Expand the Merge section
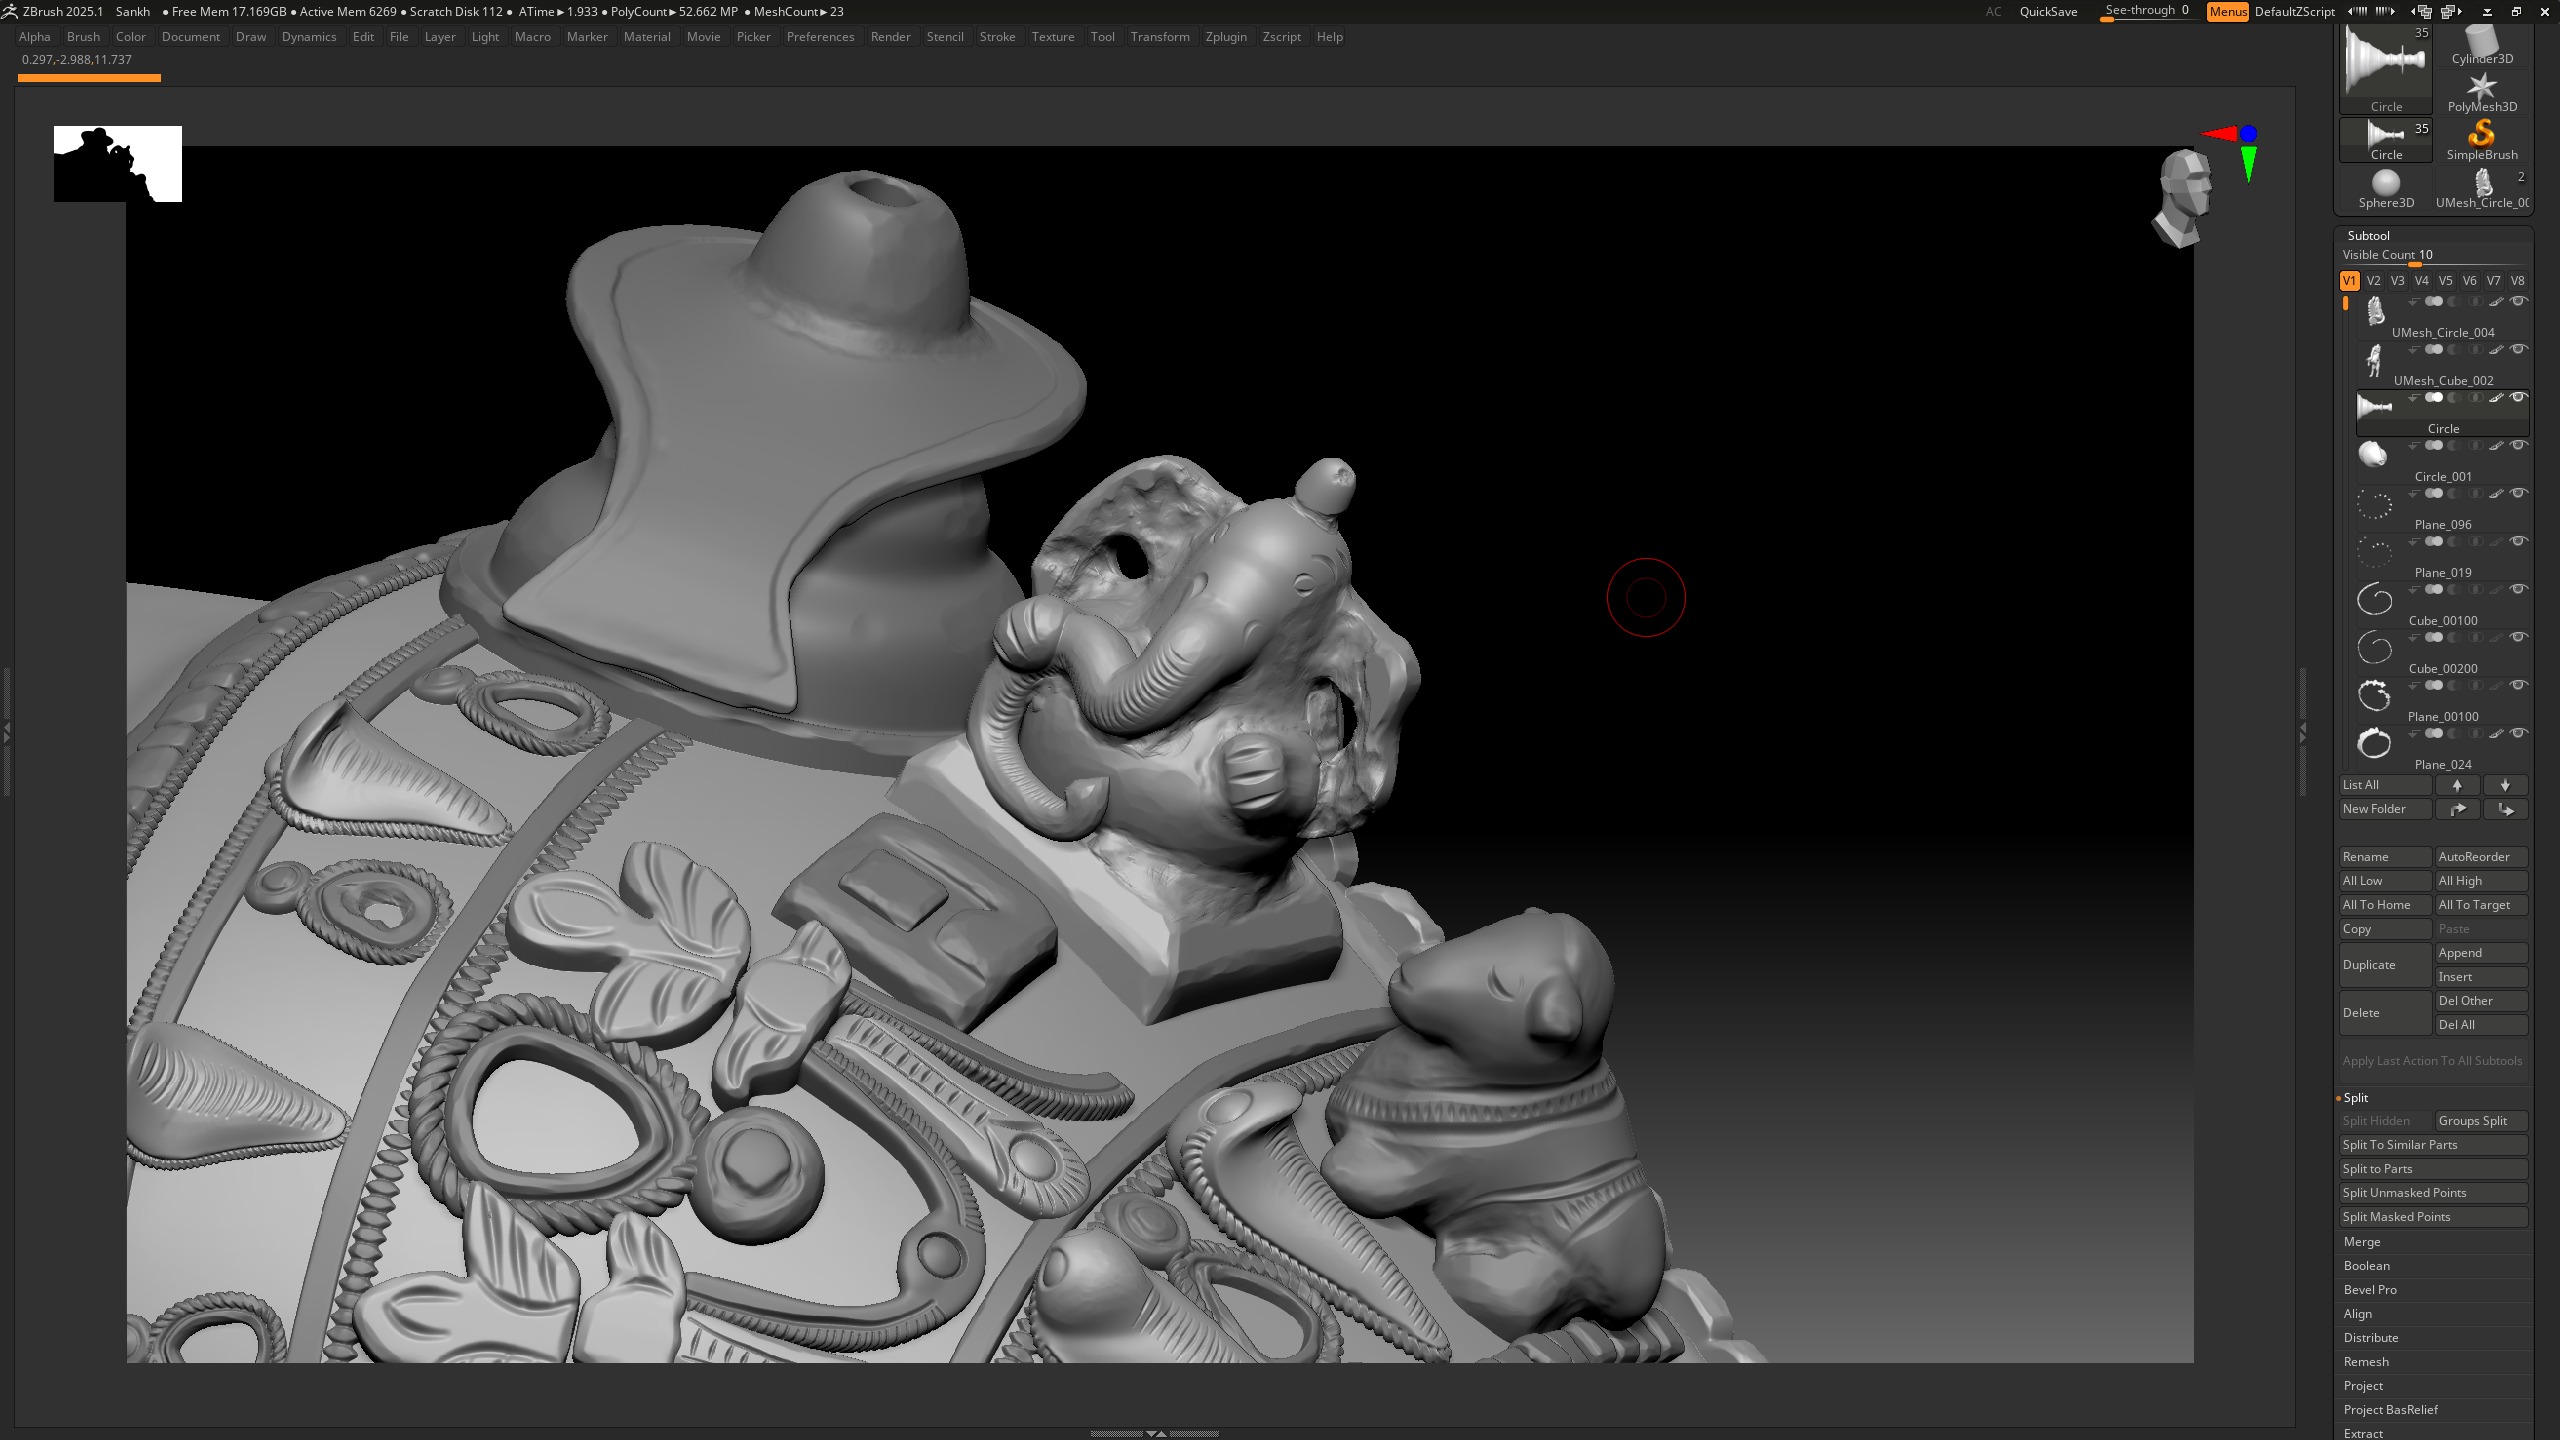 [x=2362, y=1241]
